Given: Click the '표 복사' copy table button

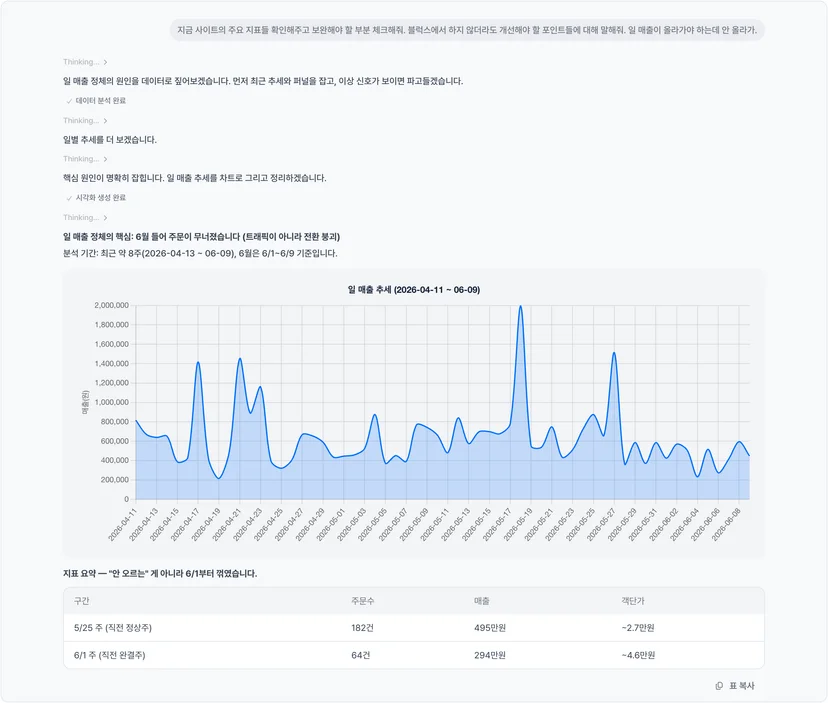Looking at the screenshot, I should 735,686.
